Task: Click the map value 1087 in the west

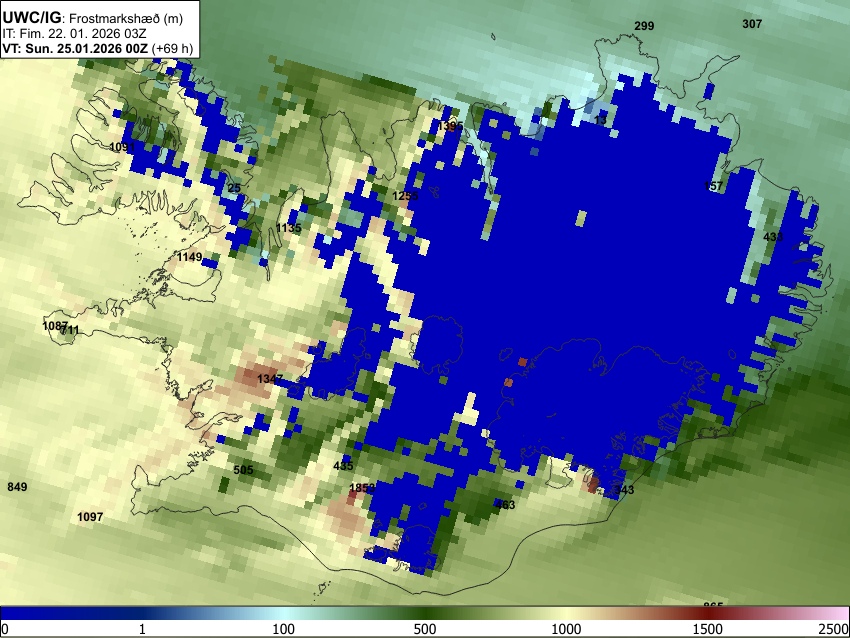Action: pos(55,326)
